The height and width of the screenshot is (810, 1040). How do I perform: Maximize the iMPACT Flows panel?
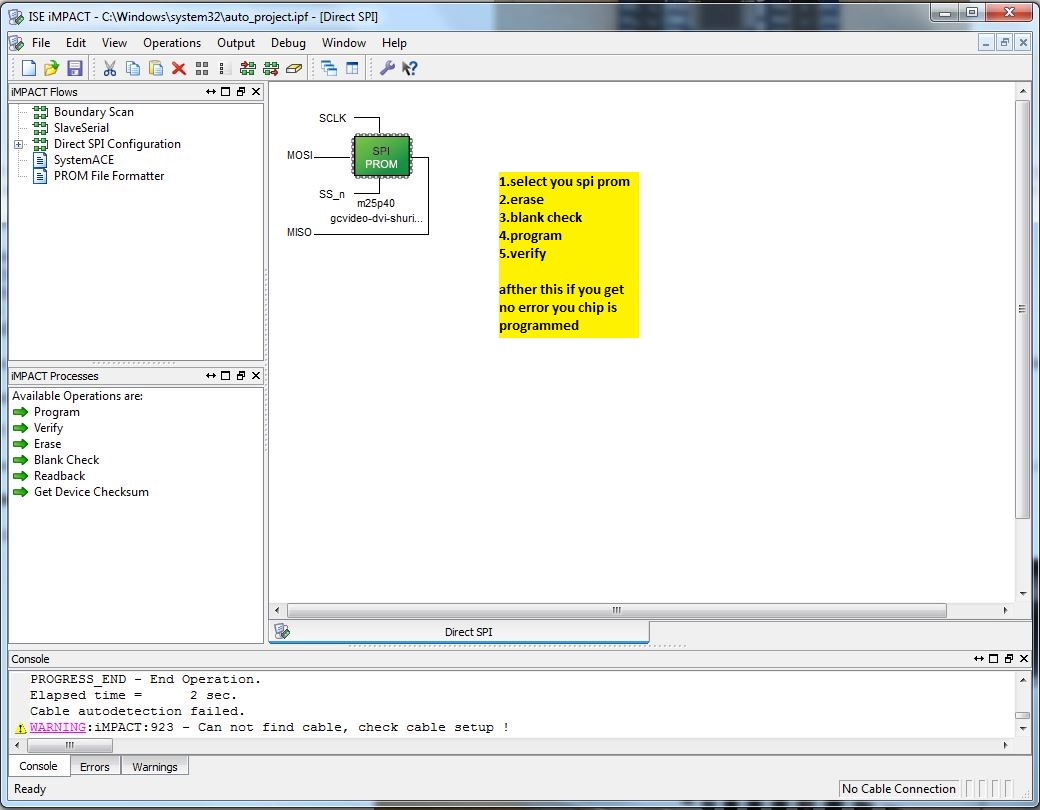[x=226, y=92]
